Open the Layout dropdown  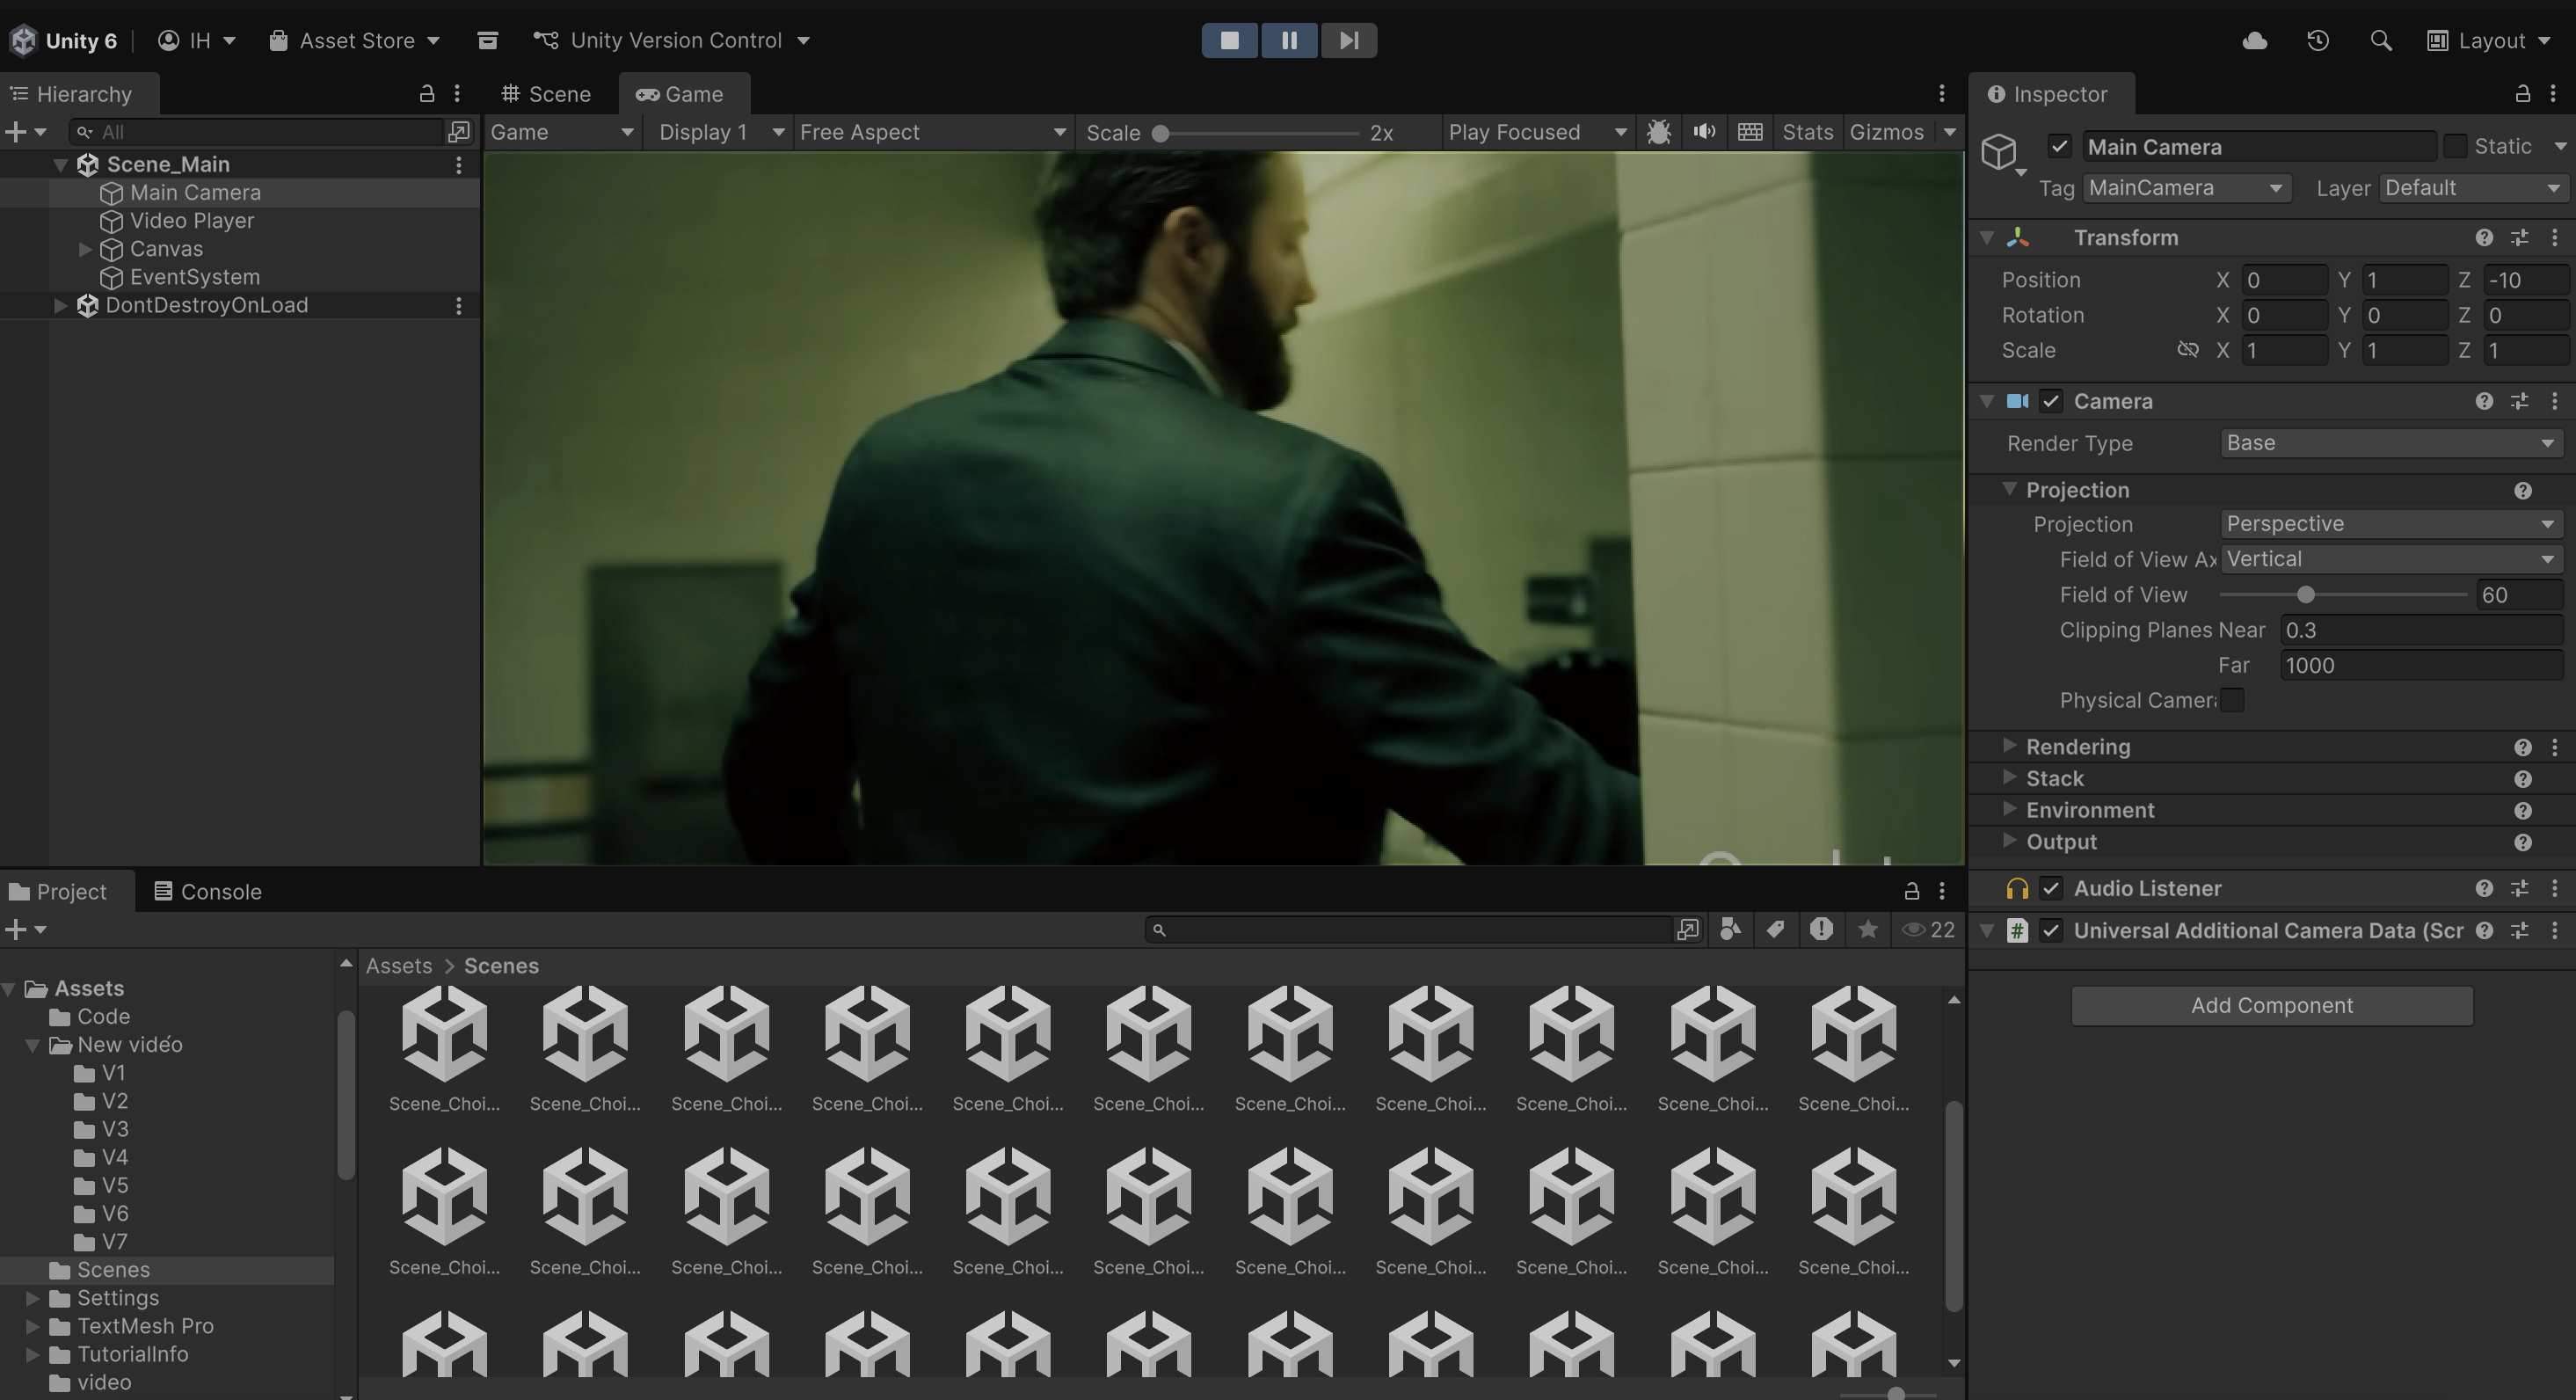coord(2488,40)
